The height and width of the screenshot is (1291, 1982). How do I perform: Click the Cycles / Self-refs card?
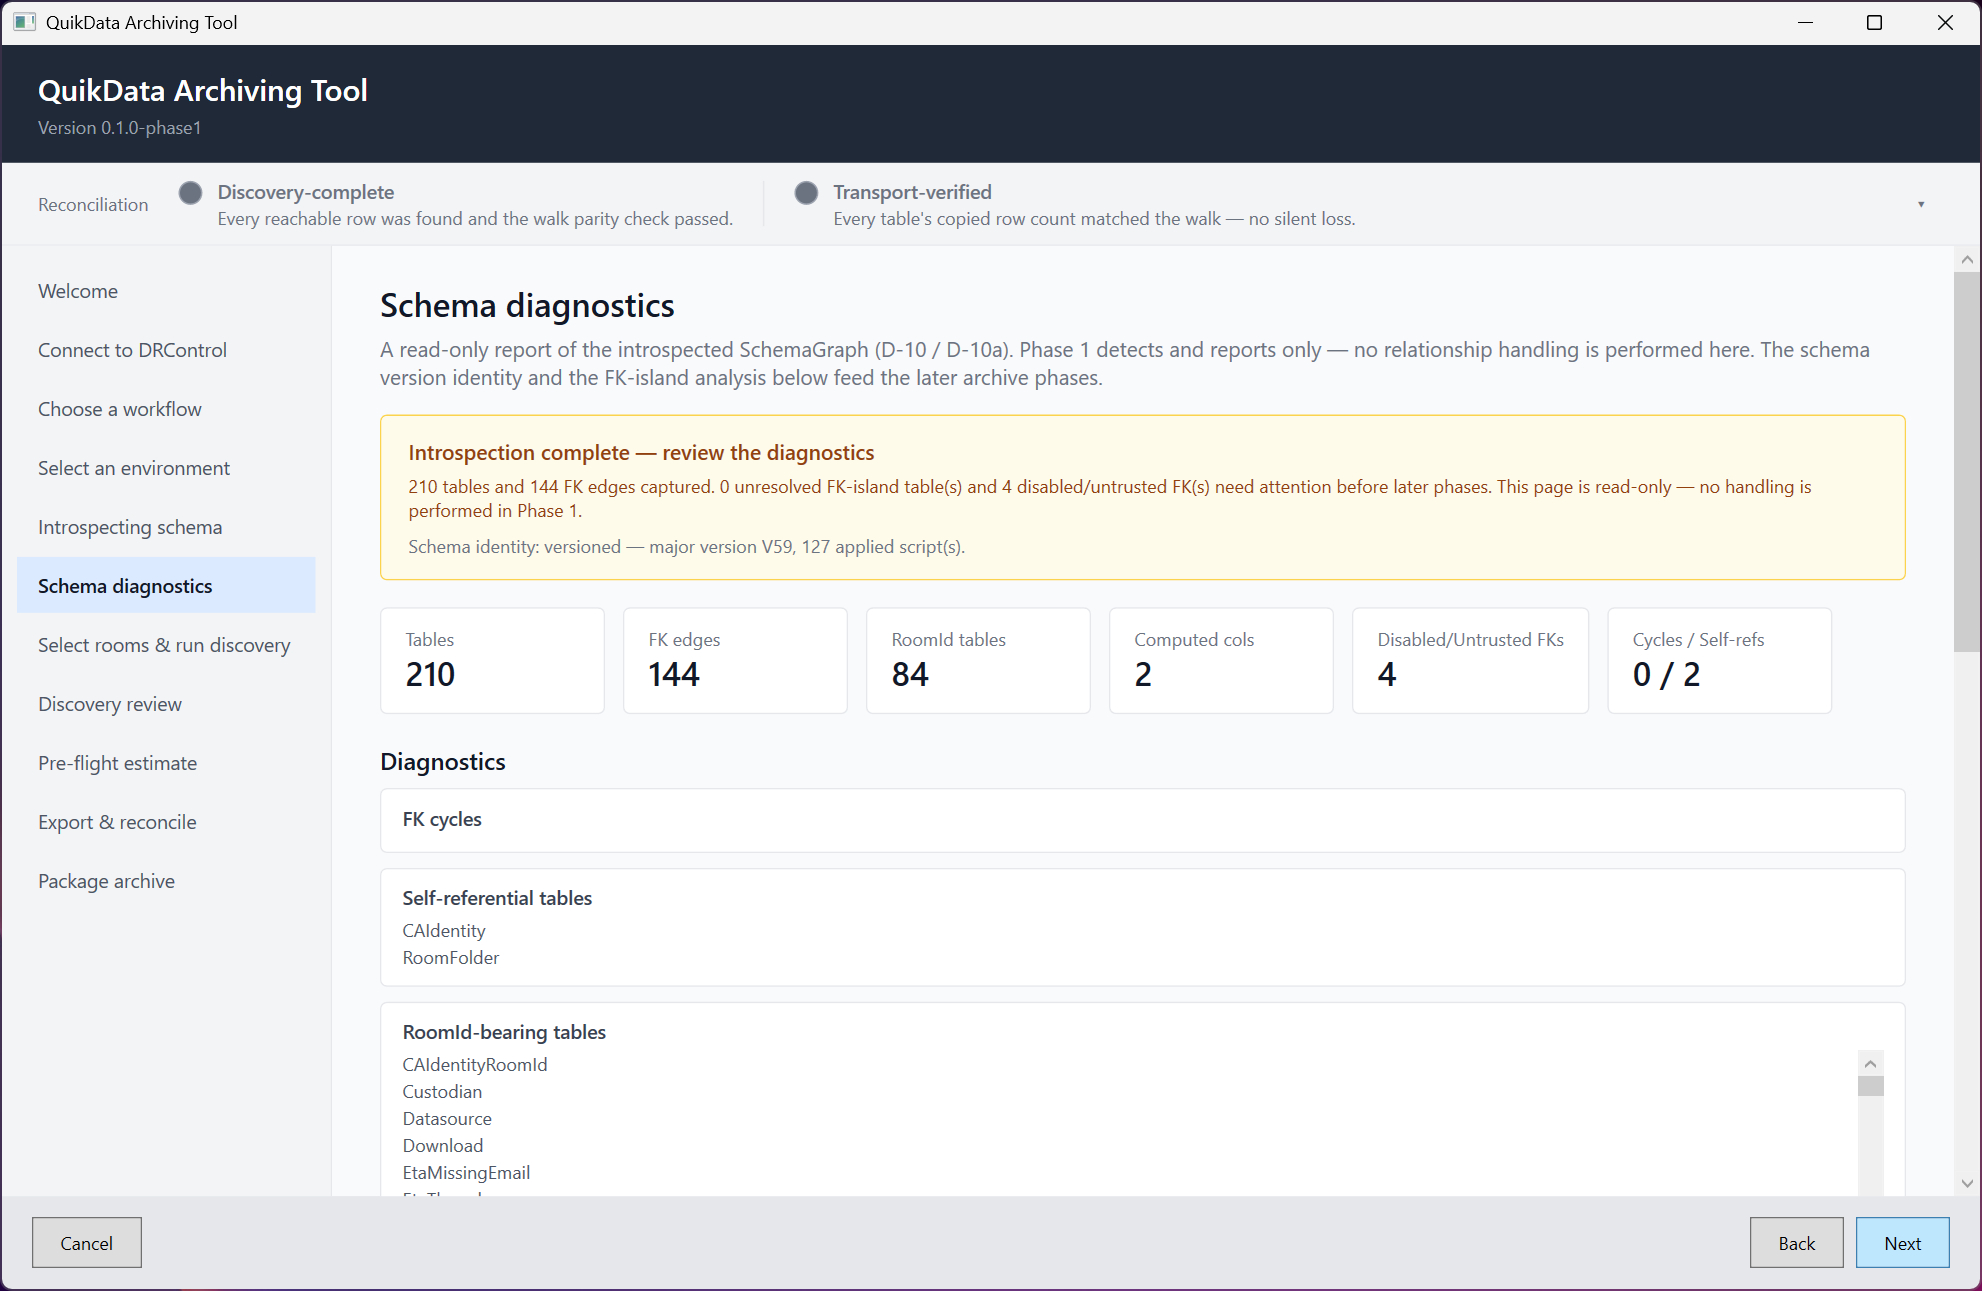(1719, 661)
